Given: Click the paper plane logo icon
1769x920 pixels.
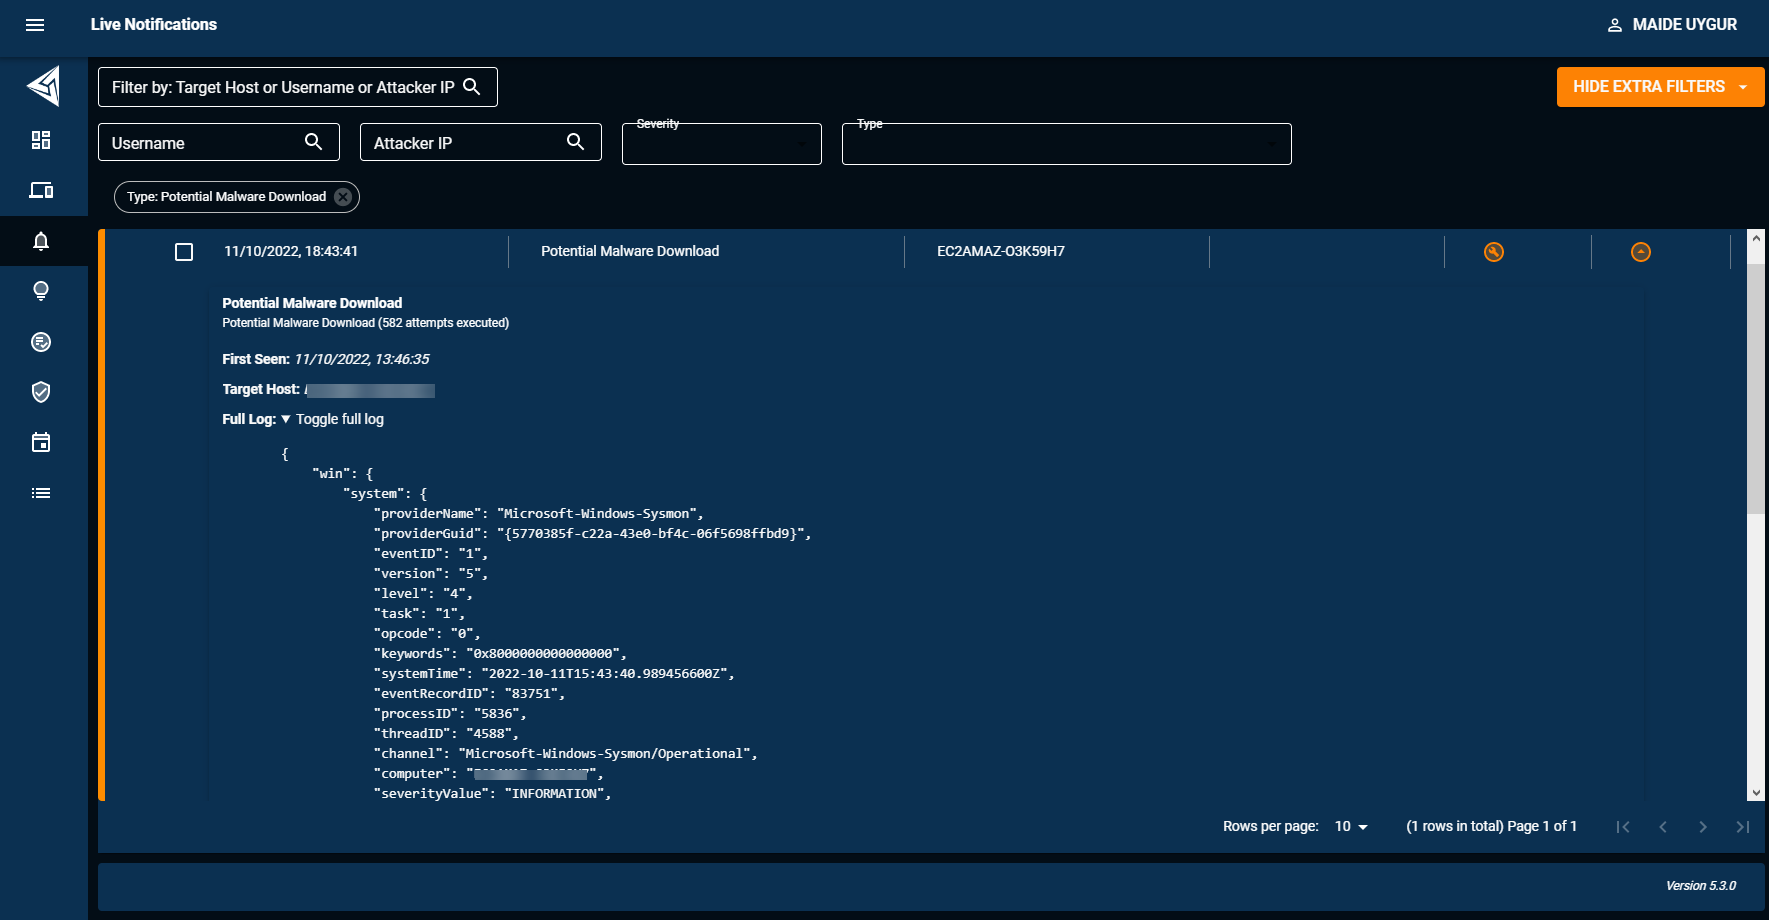Looking at the screenshot, I should [x=44, y=86].
